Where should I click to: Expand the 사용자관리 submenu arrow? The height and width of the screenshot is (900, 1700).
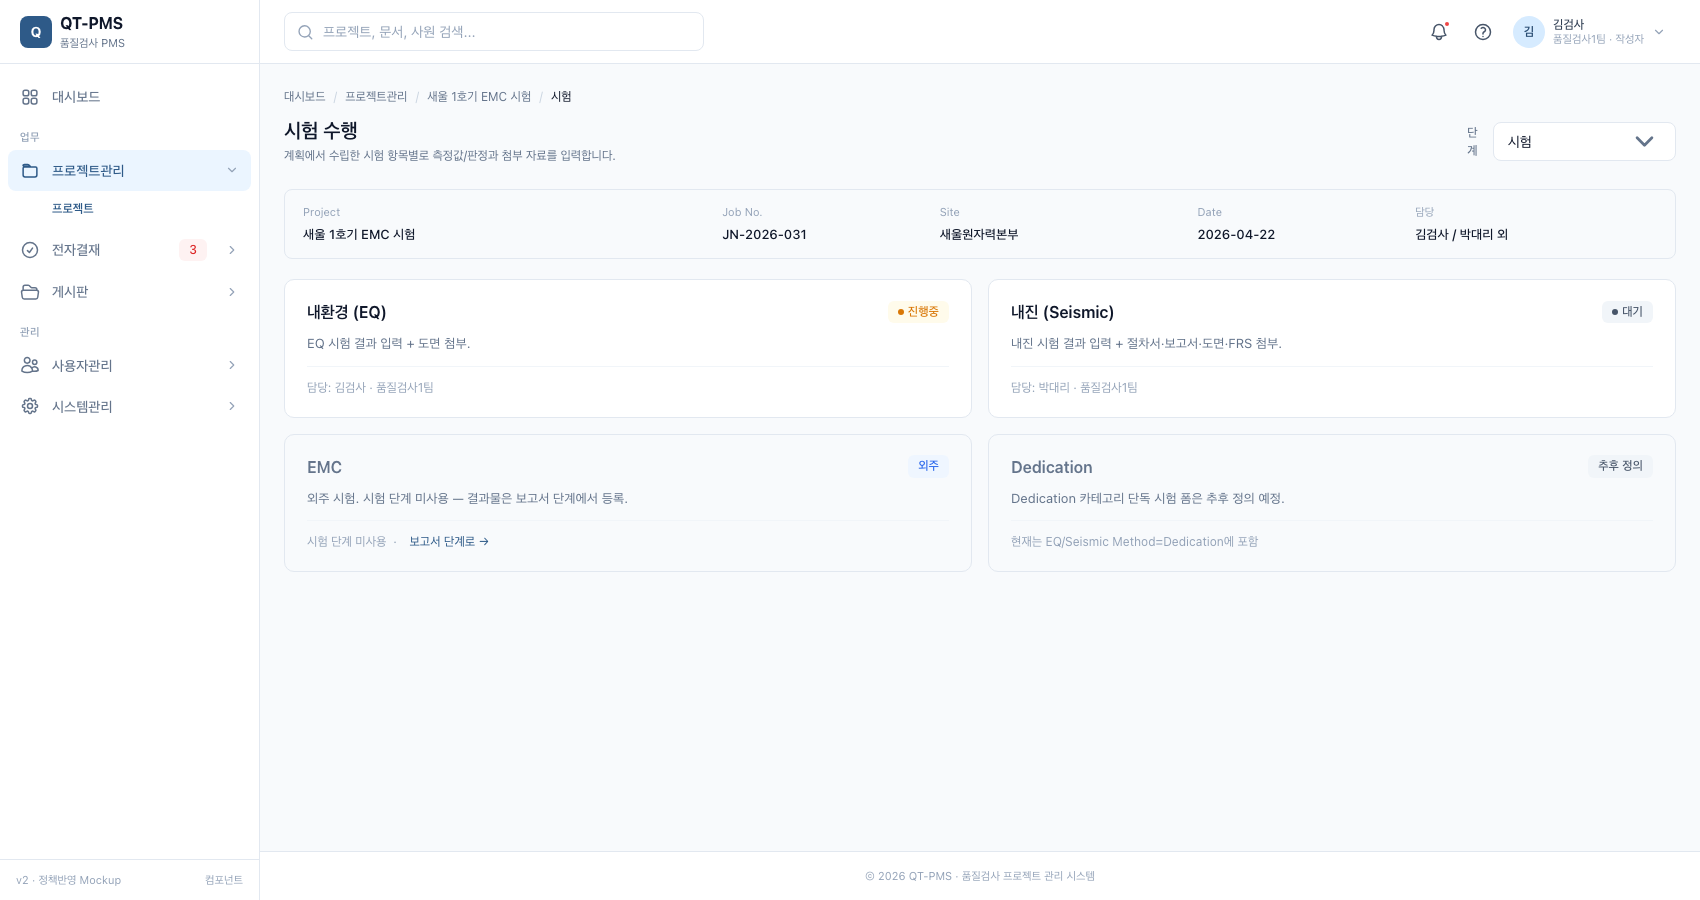(232, 365)
